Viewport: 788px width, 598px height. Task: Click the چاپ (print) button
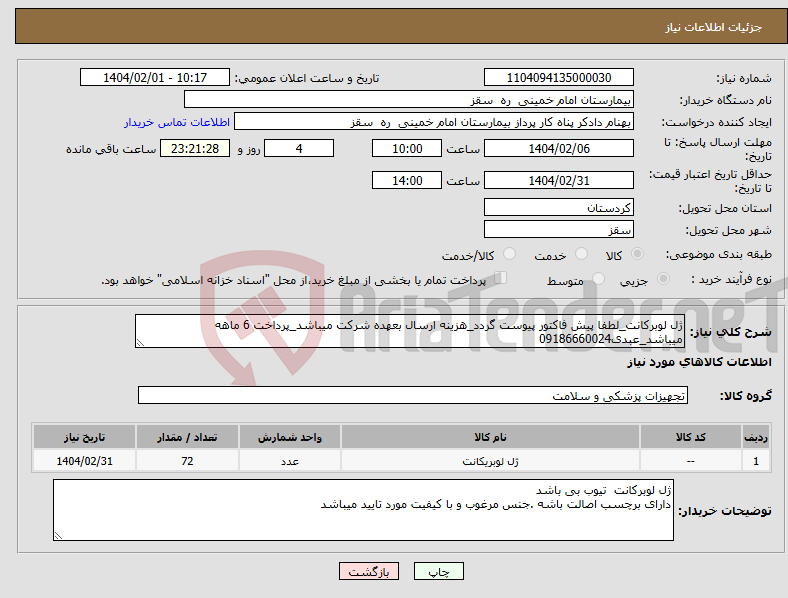click(x=438, y=571)
